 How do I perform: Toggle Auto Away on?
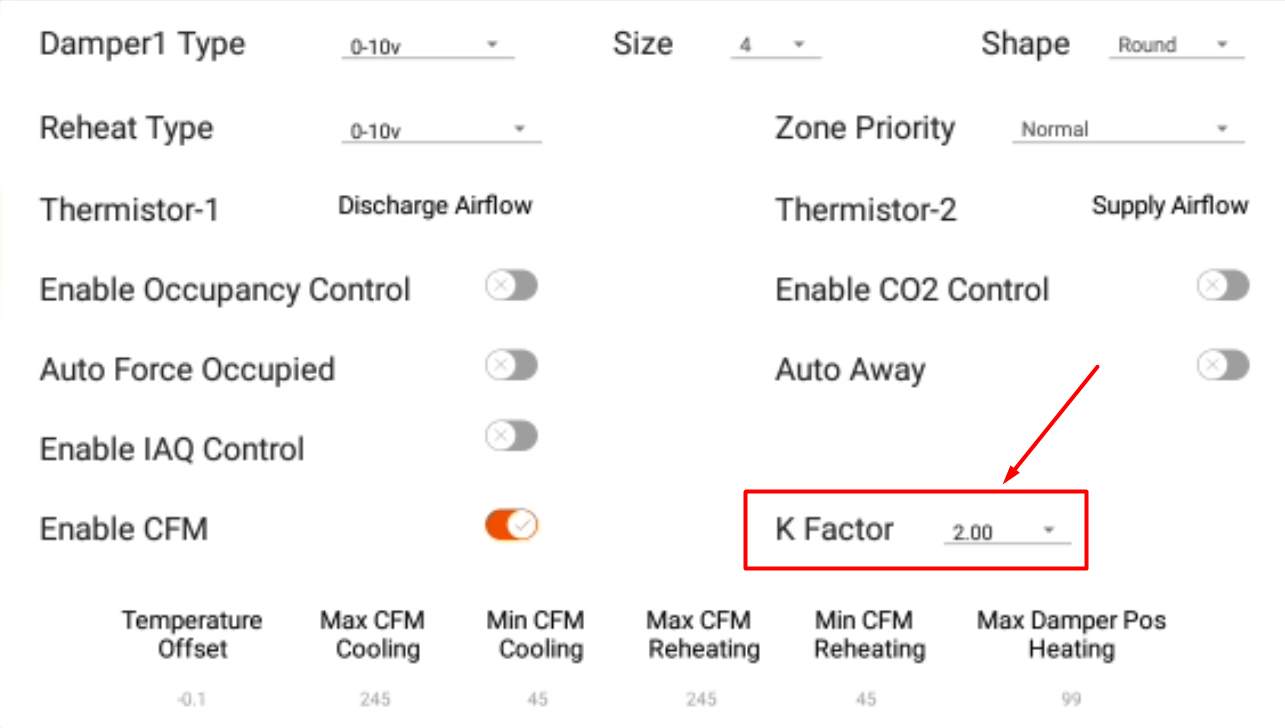pos(1222,366)
